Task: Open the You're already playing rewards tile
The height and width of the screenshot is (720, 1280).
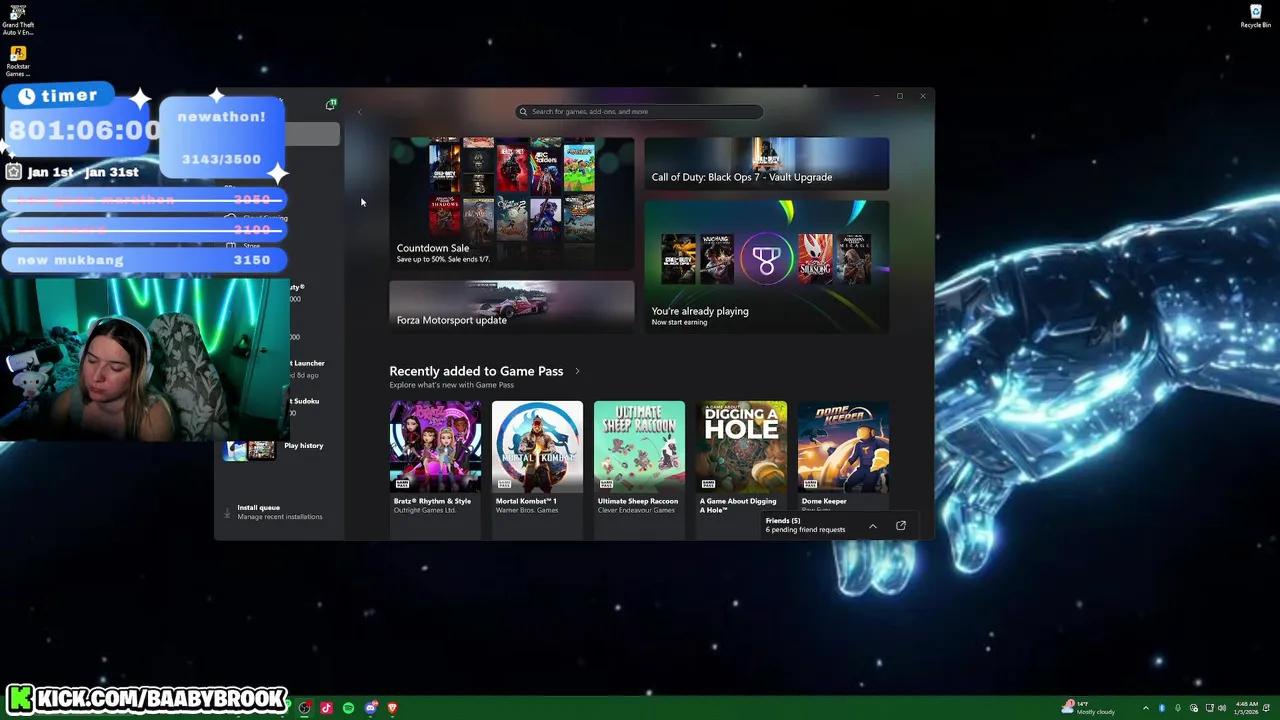Action: [766, 266]
